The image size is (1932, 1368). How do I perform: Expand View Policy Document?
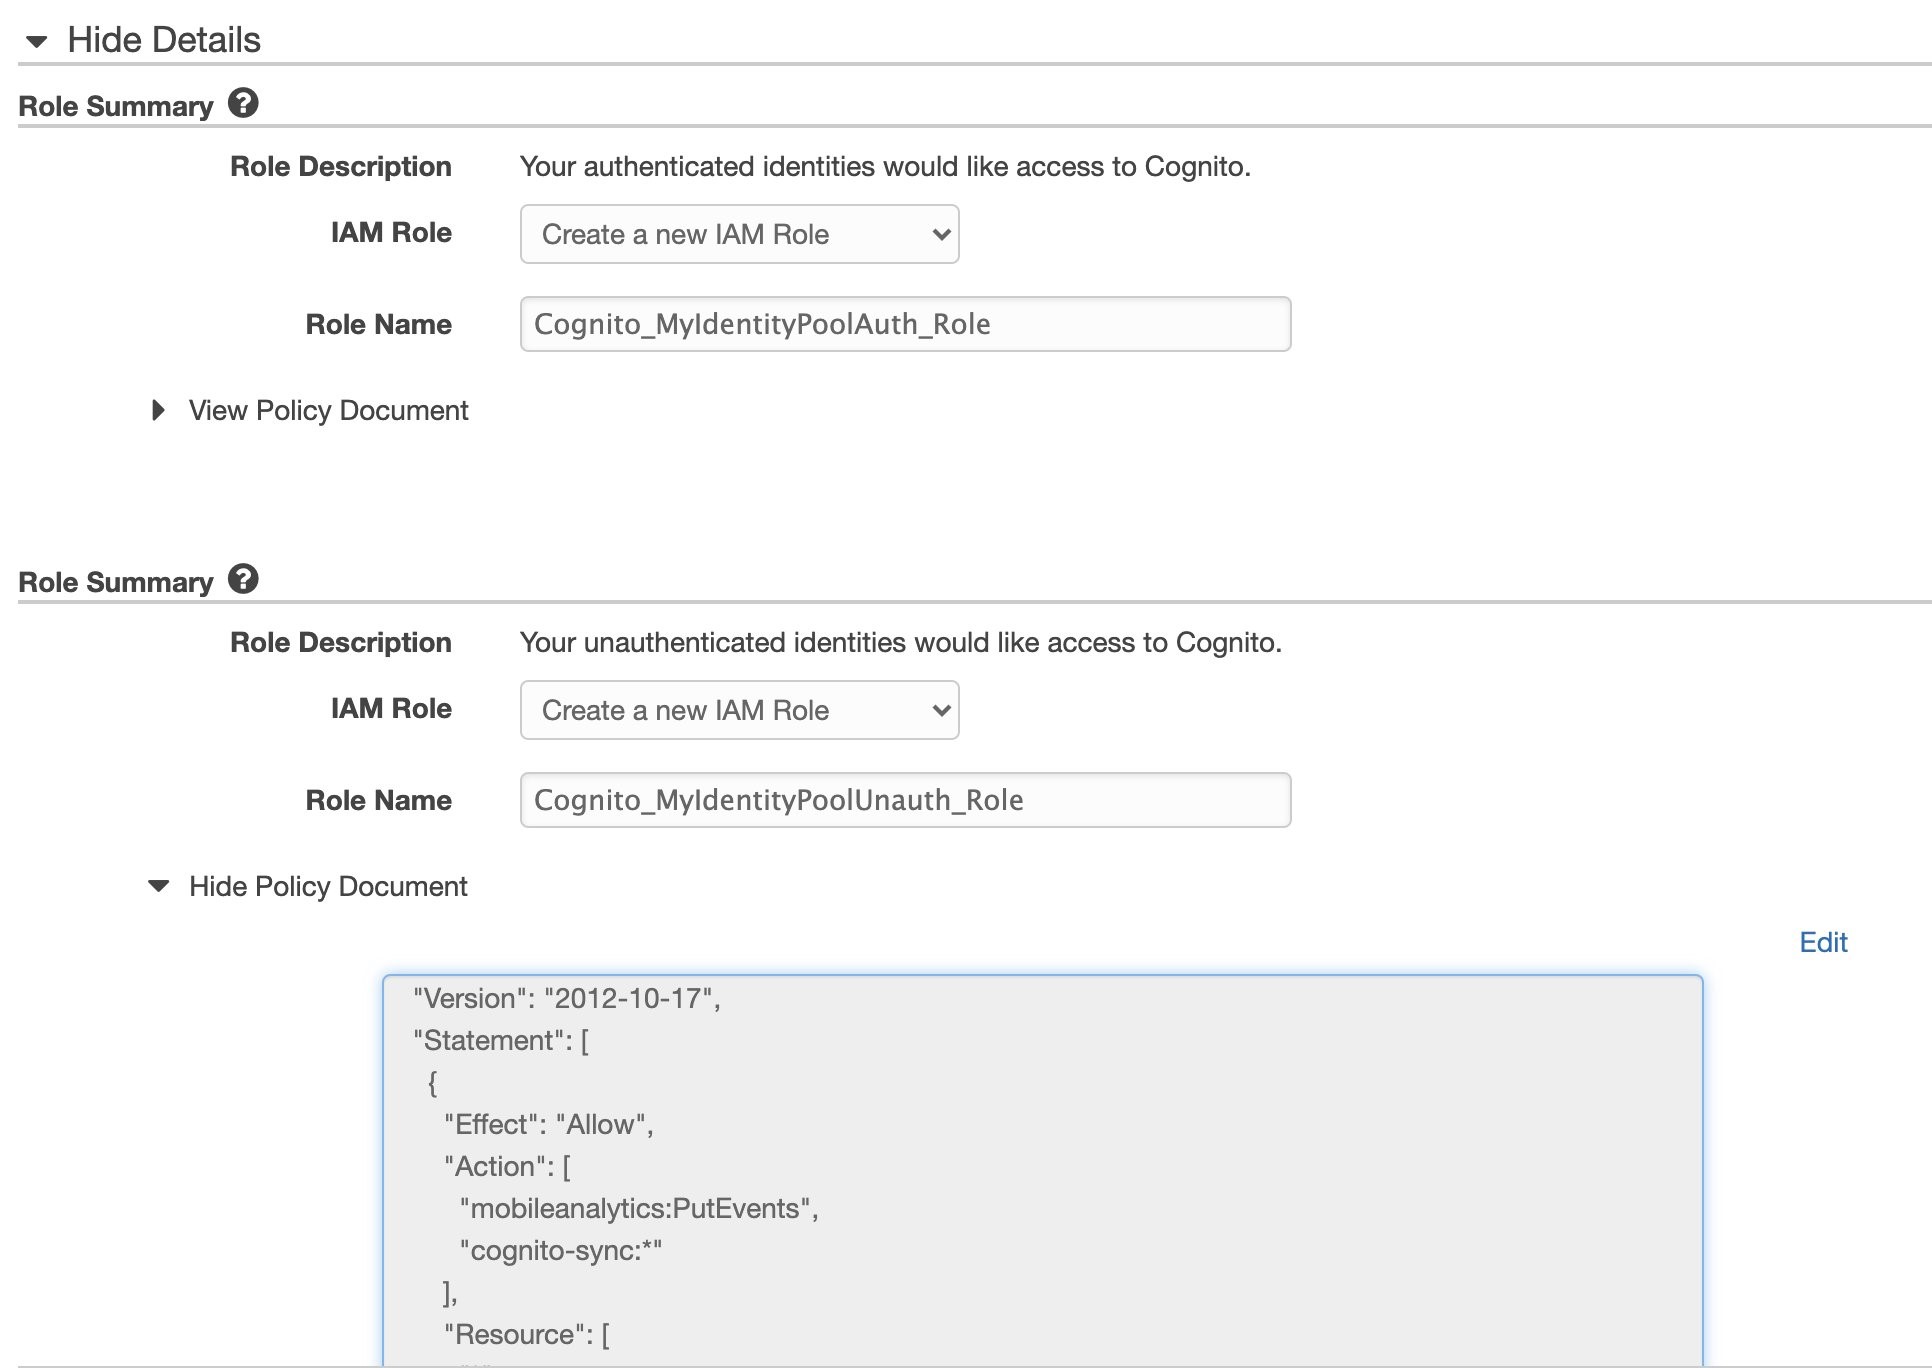309,410
